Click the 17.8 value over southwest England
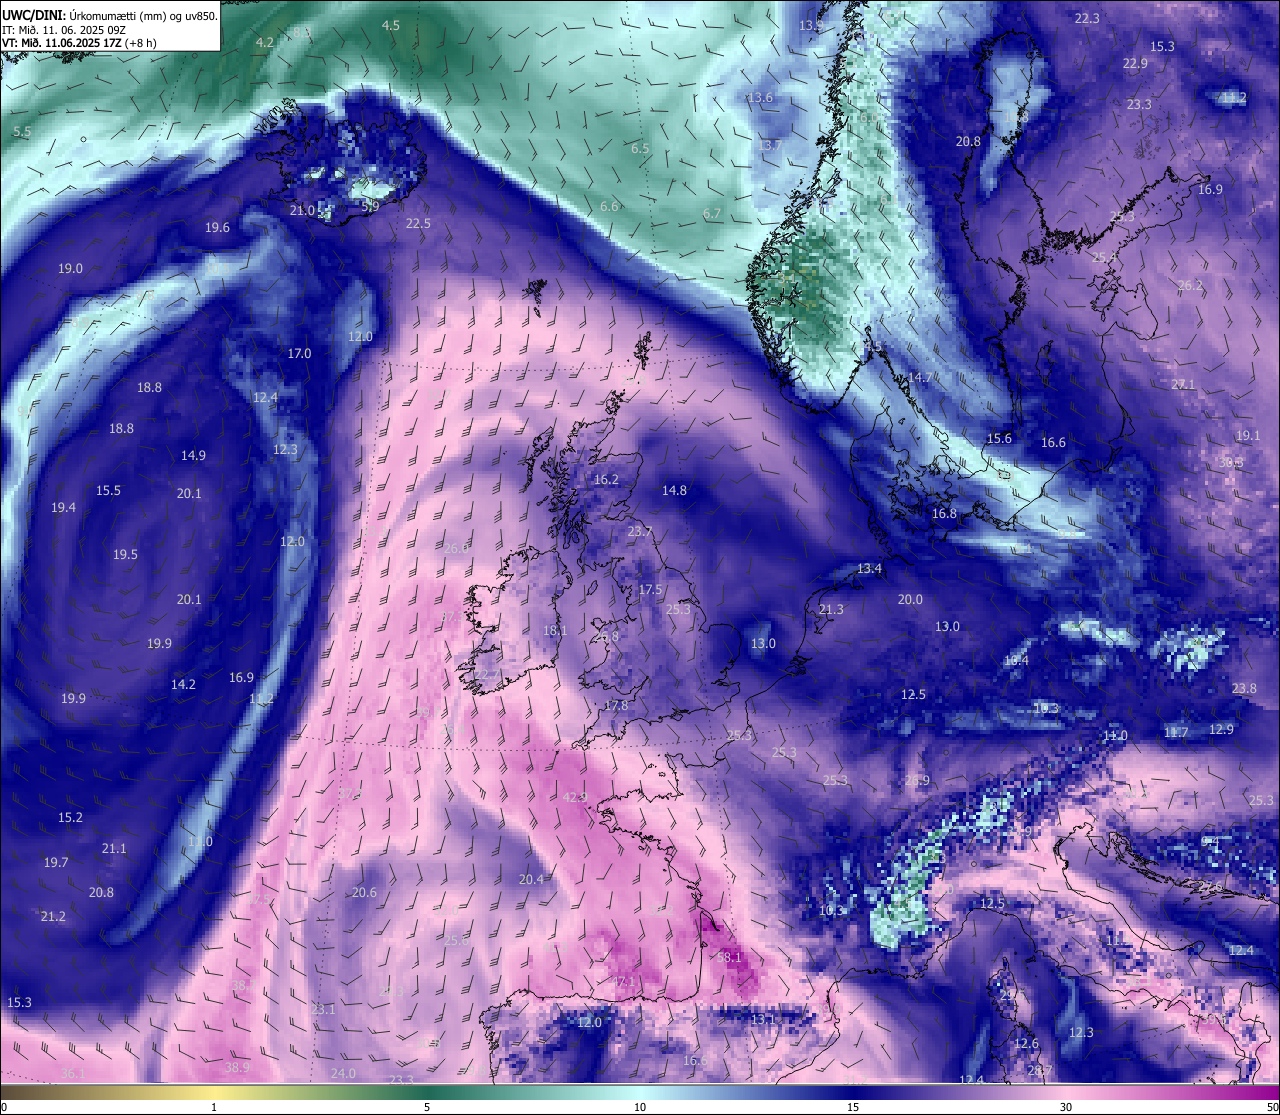Screen dimensions: 1280x1115 [x=616, y=705]
